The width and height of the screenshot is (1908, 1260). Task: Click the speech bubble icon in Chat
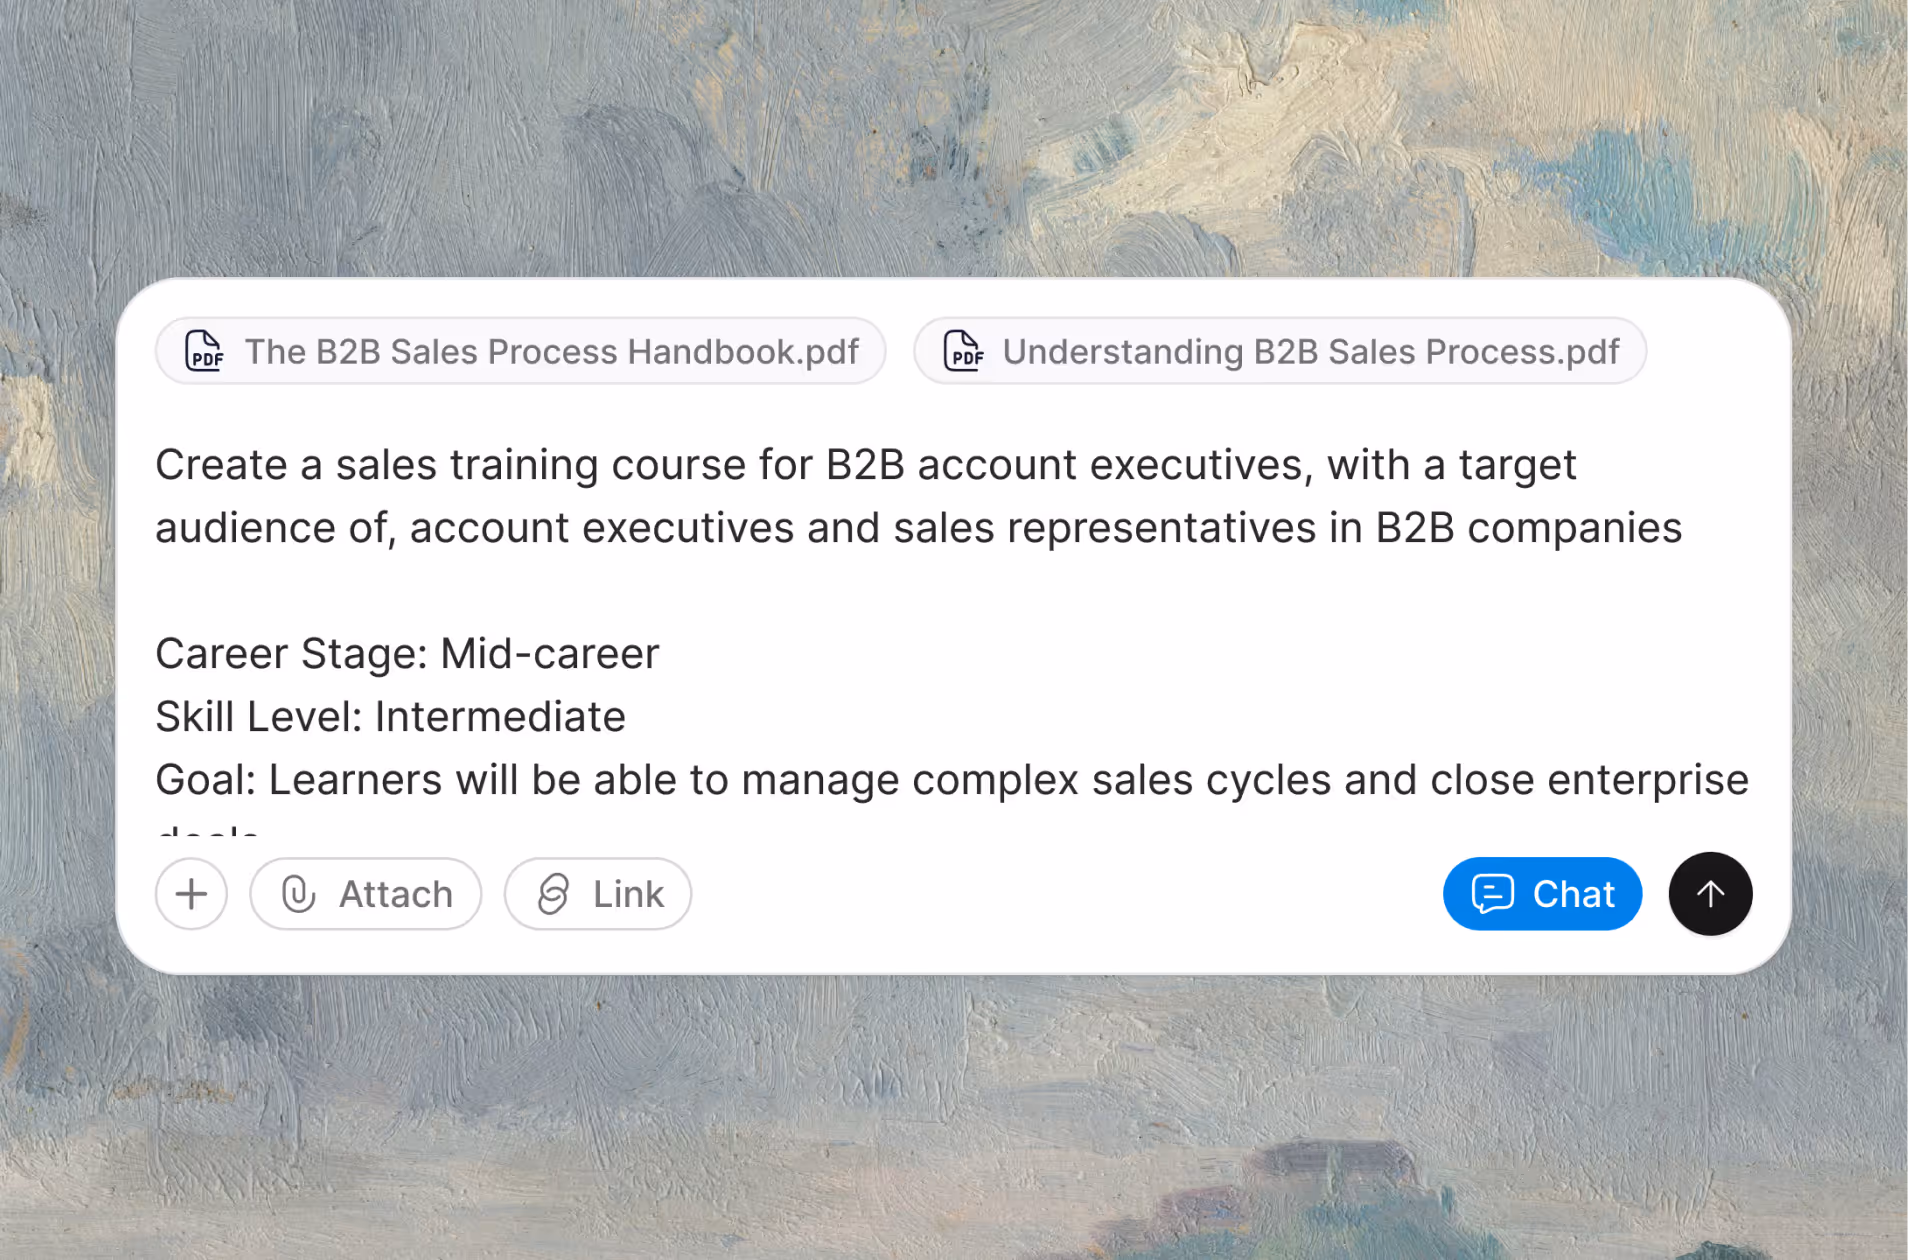[1492, 894]
